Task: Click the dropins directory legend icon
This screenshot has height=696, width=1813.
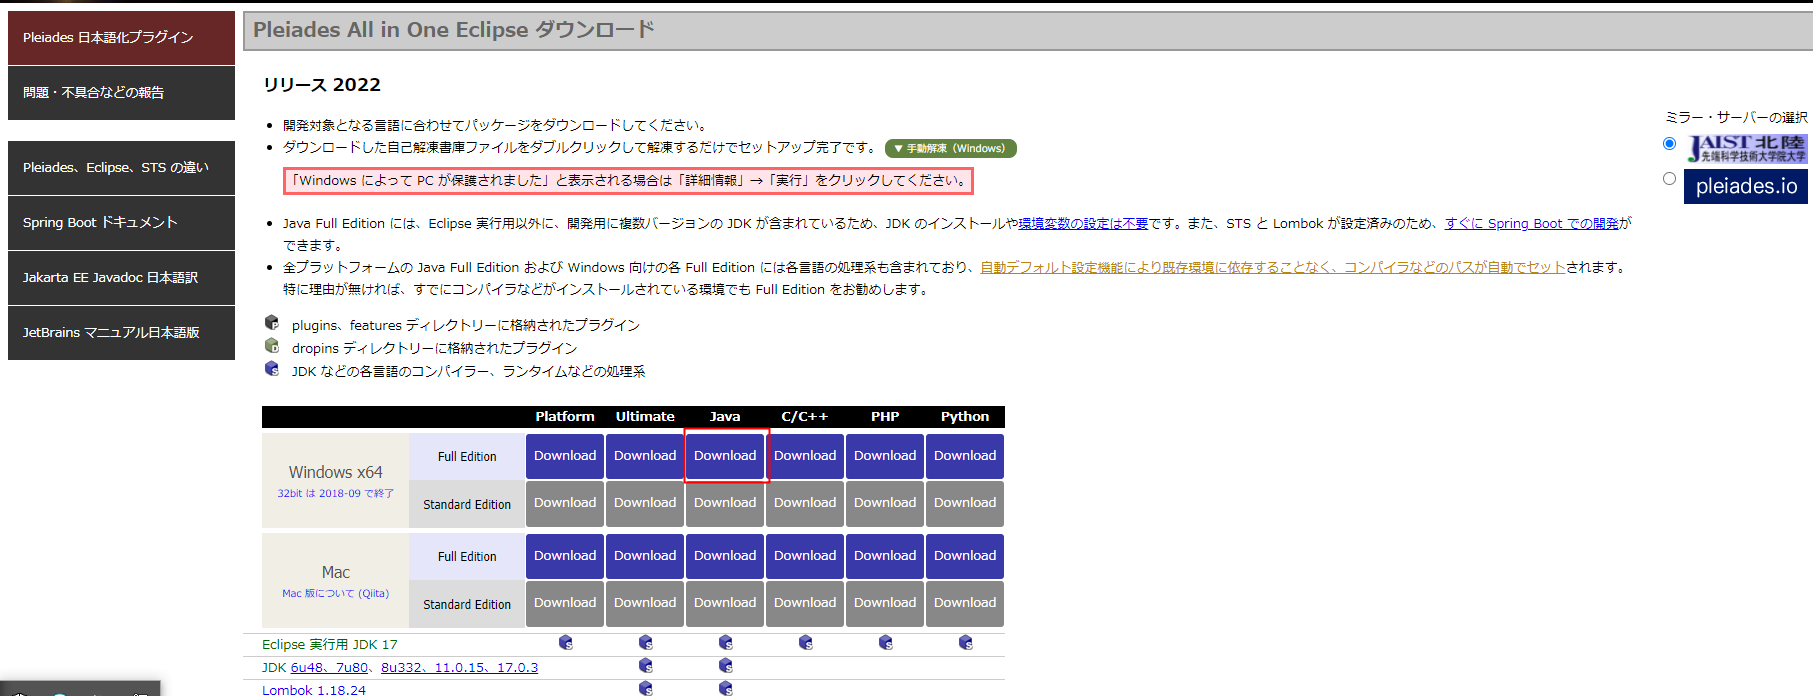Action: pyautogui.click(x=272, y=346)
